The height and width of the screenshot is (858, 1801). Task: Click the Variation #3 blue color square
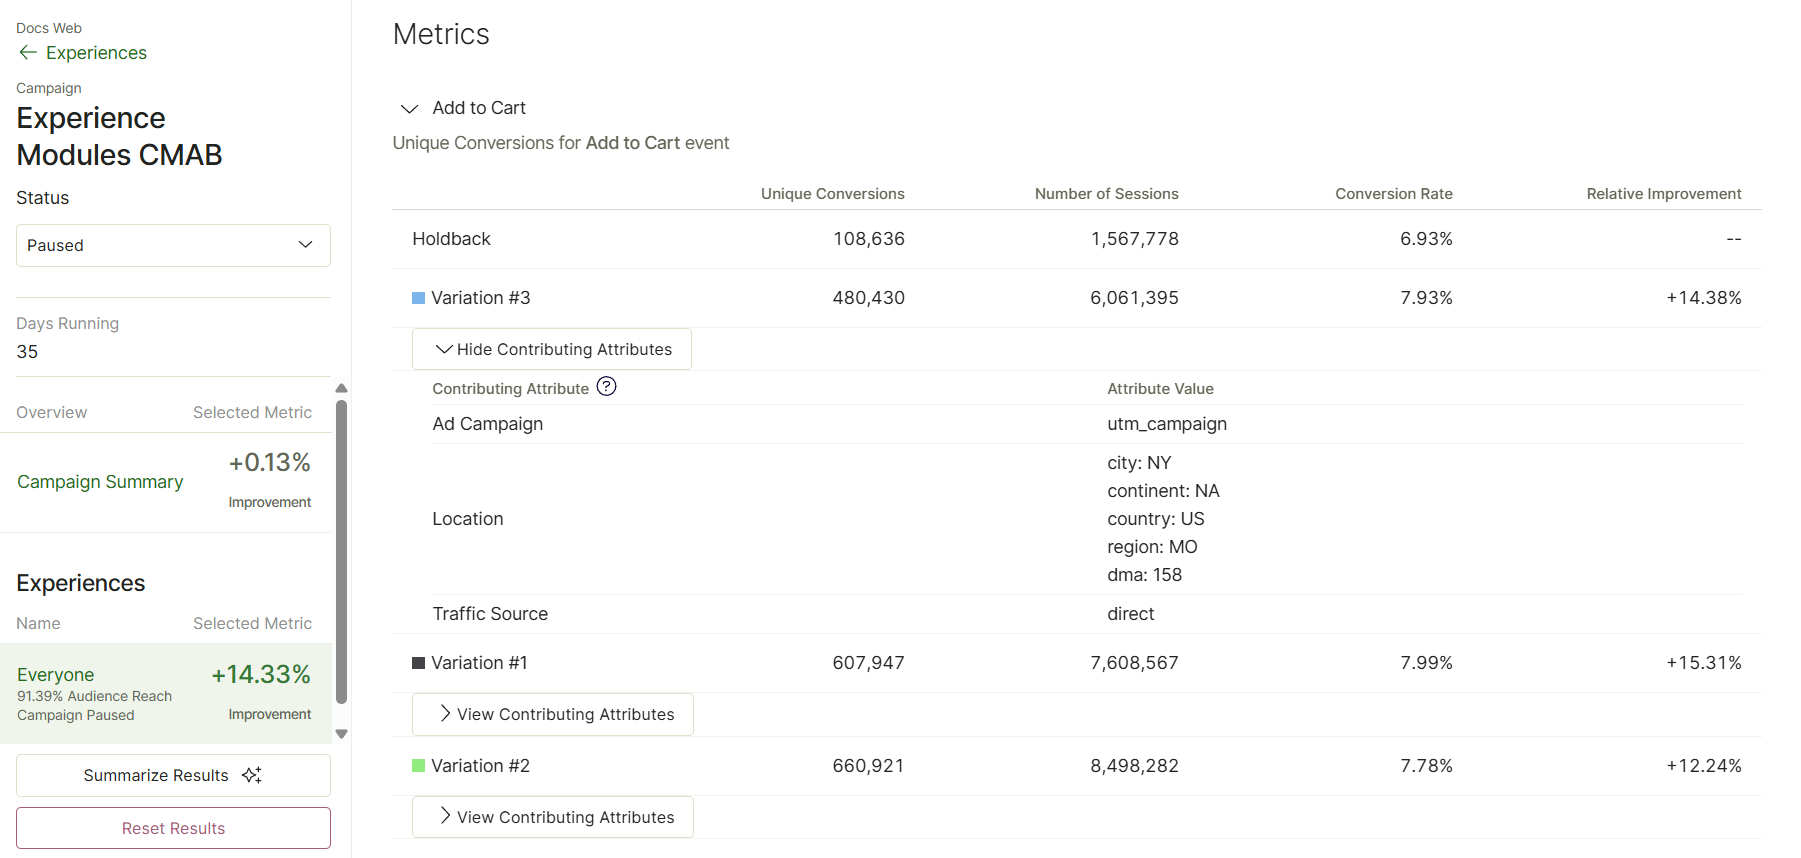click(418, 298)
